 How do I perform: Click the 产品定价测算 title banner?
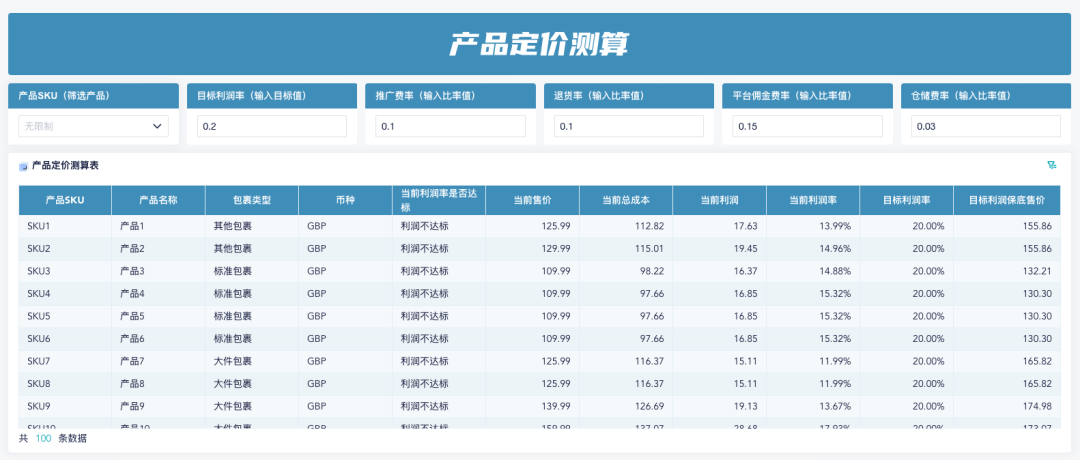point(539,44)
